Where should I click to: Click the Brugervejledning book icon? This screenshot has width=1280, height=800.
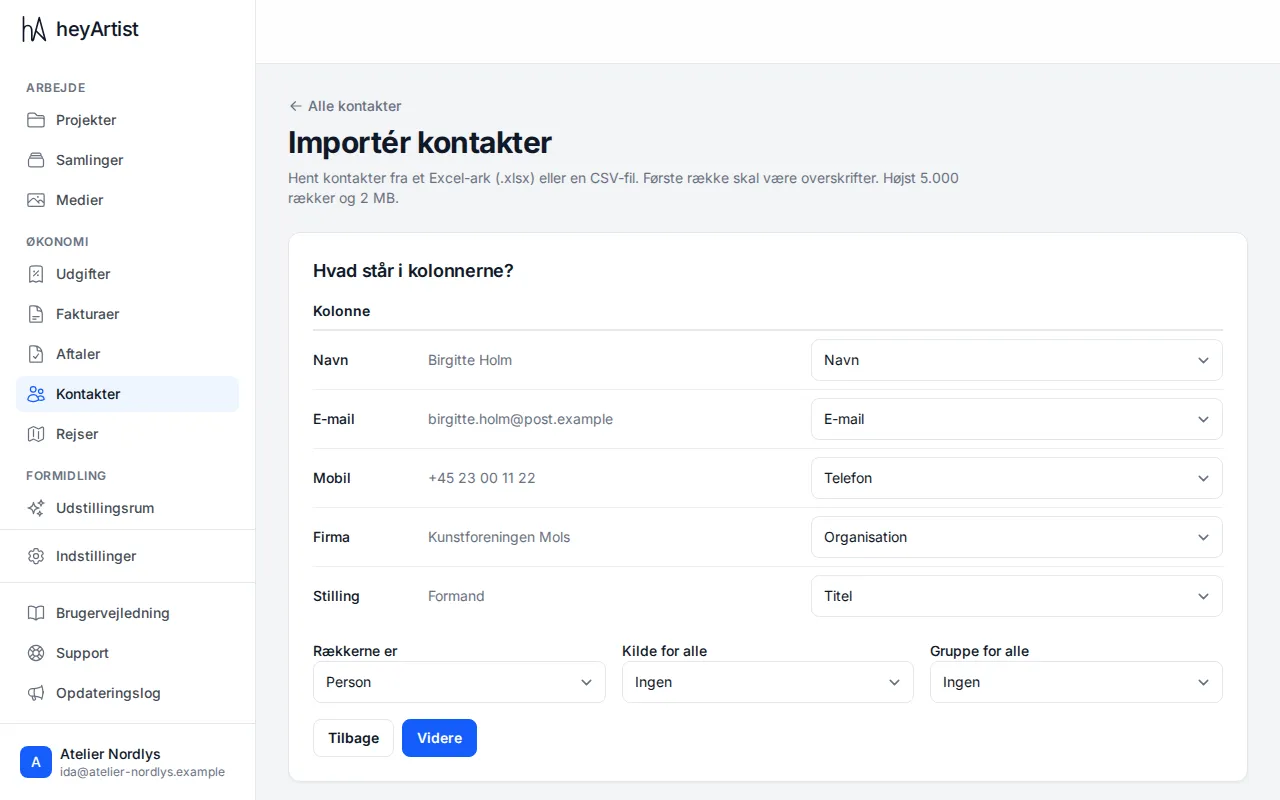pyautogui.click(x=36, y=613)
